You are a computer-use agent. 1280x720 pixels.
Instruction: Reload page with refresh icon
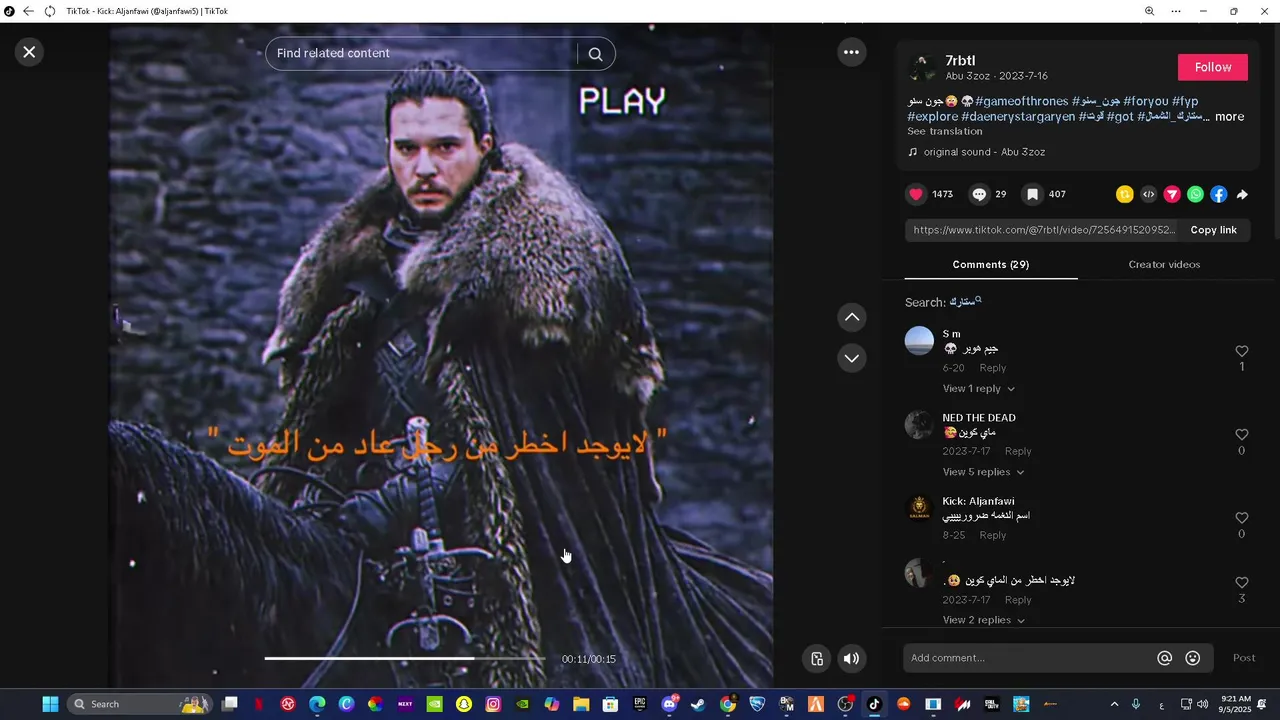point(49,11)
